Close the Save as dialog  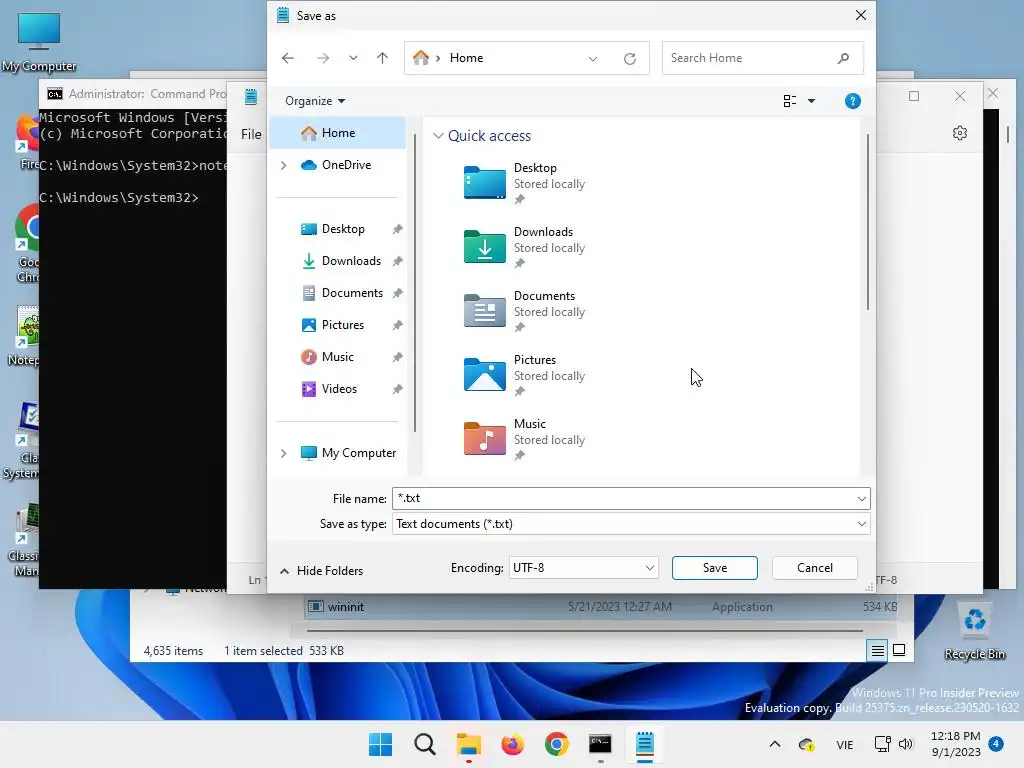point(861,15)
